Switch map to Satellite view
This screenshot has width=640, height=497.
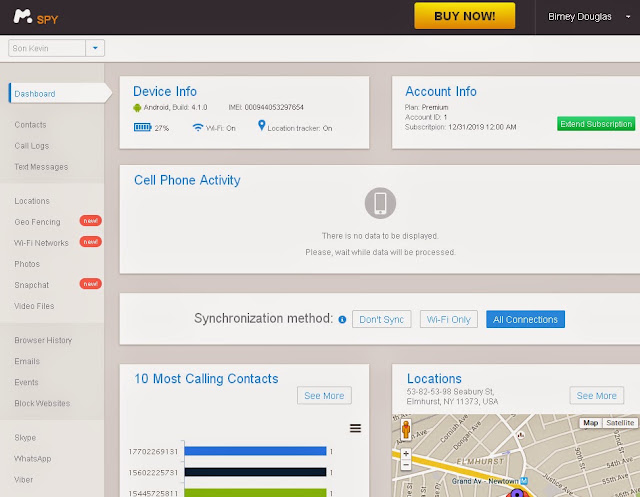click(620, 423)
